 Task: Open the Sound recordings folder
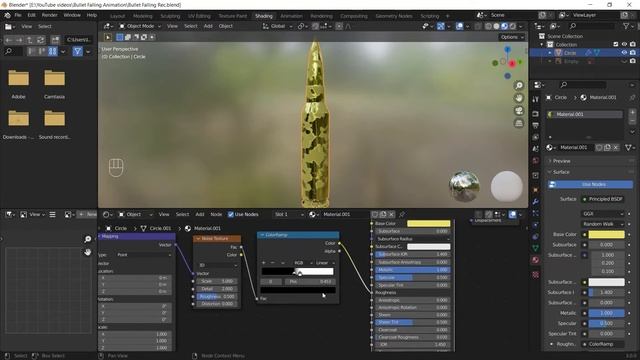coord(54,124)
